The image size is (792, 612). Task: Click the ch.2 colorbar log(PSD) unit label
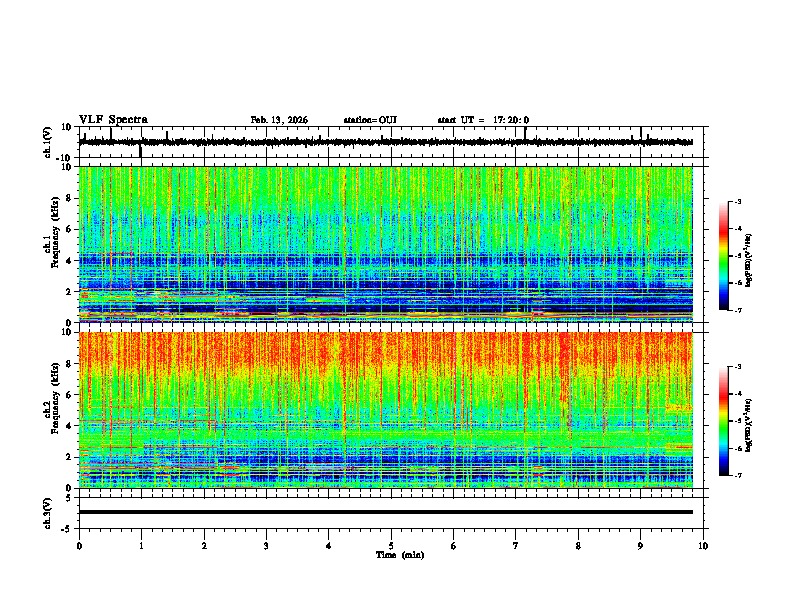(x=749, y=426)
